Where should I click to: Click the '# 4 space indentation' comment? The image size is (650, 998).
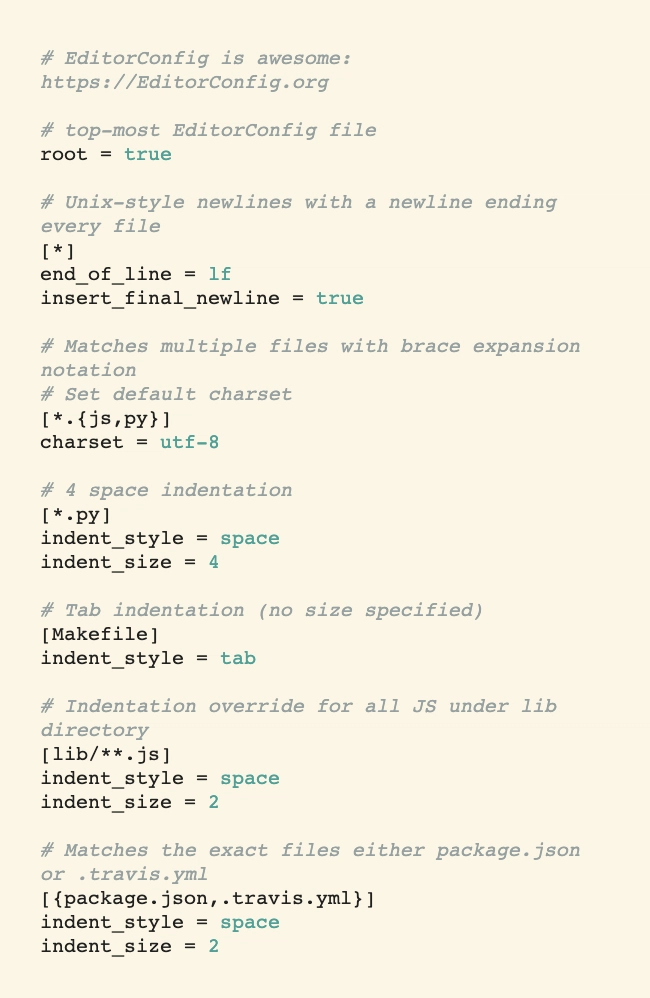(x=167, y=490)
